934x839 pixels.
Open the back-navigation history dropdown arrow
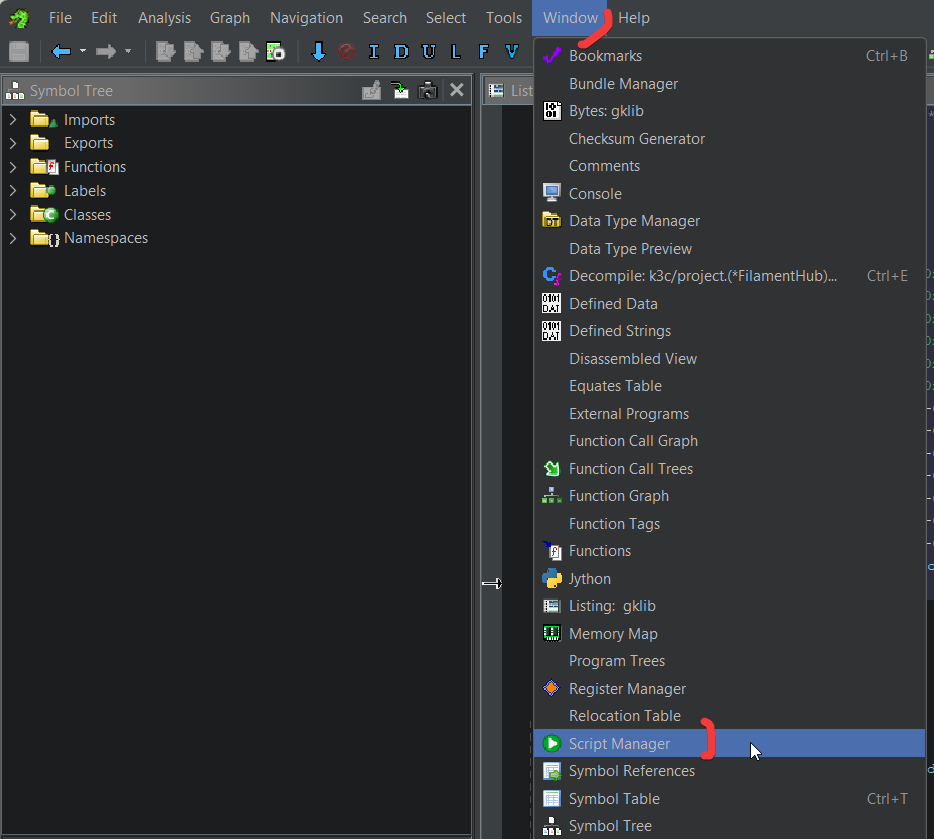coord(83,51)
